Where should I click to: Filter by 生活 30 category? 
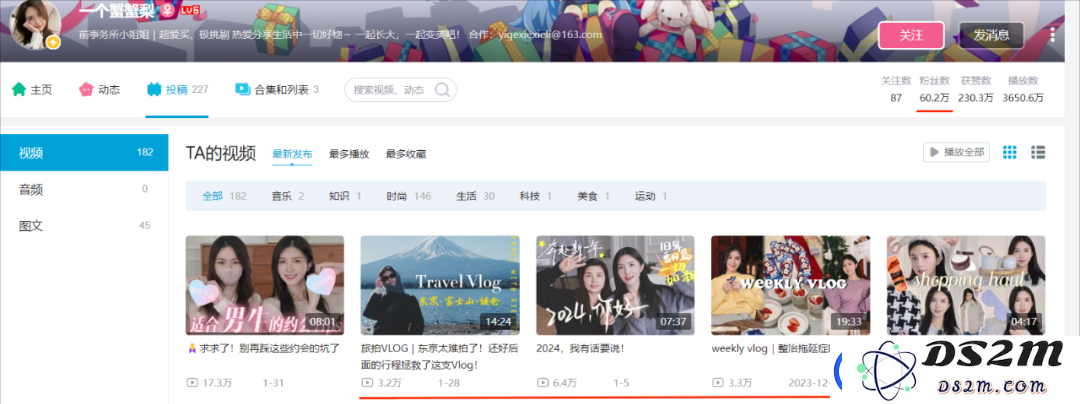coord(475,196)
